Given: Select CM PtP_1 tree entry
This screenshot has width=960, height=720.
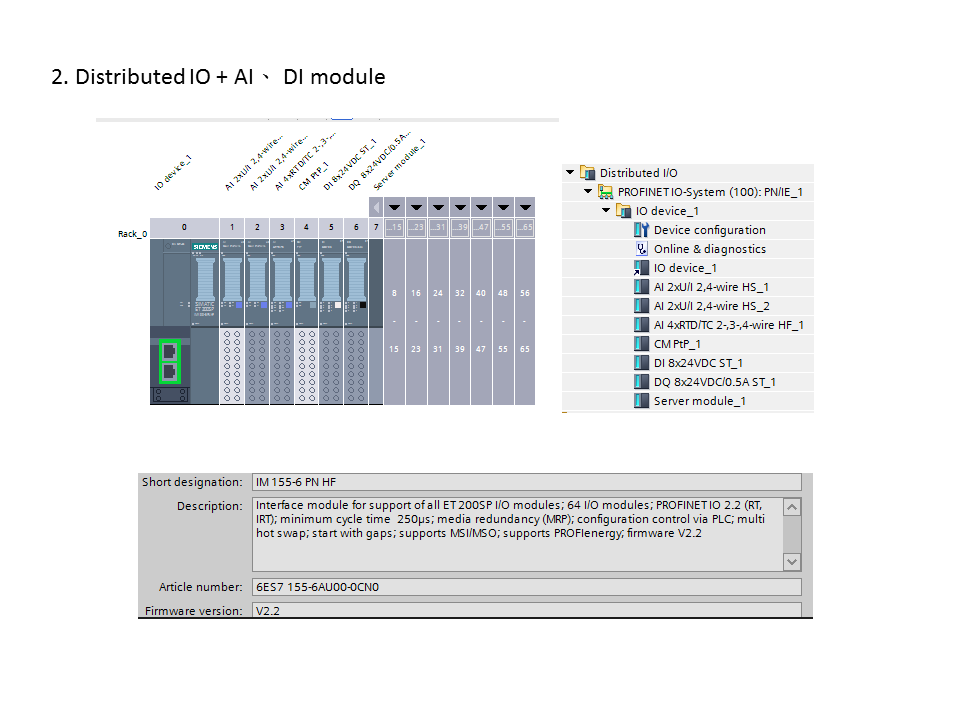Looking at the screenshot, I should [677, 343].
